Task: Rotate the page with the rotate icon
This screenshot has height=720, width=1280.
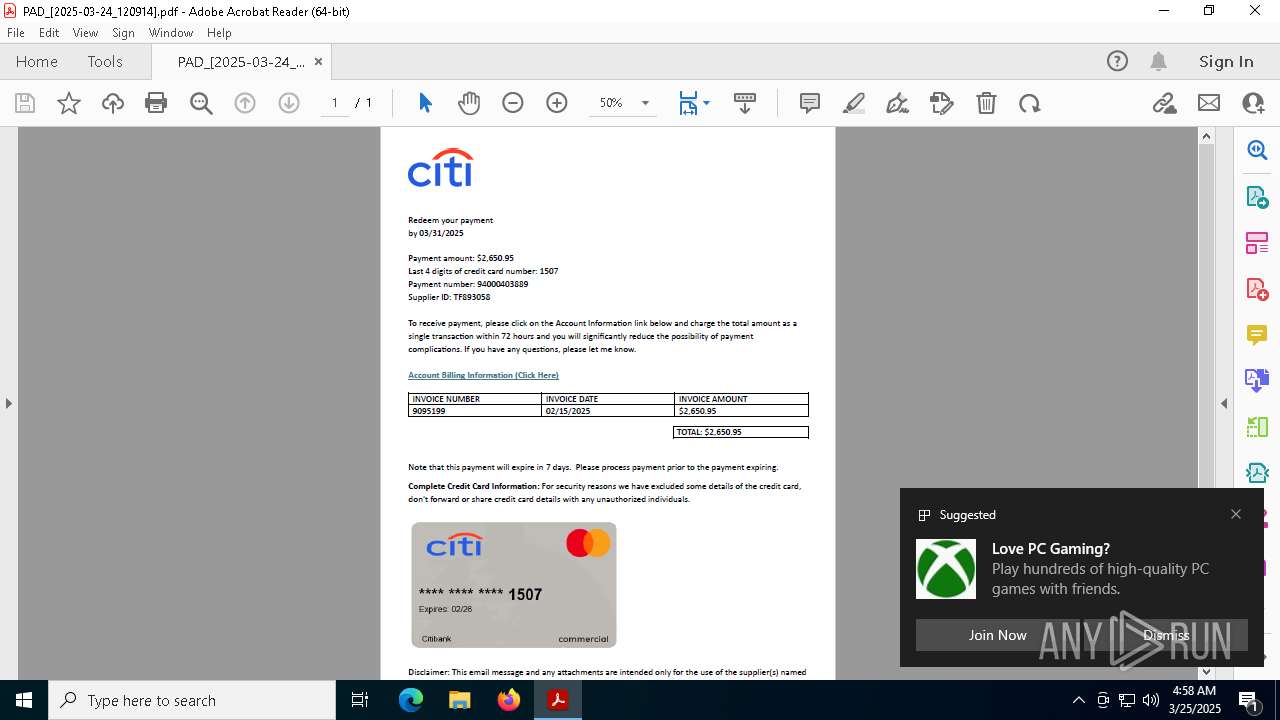Action: tap(1030, 103)
